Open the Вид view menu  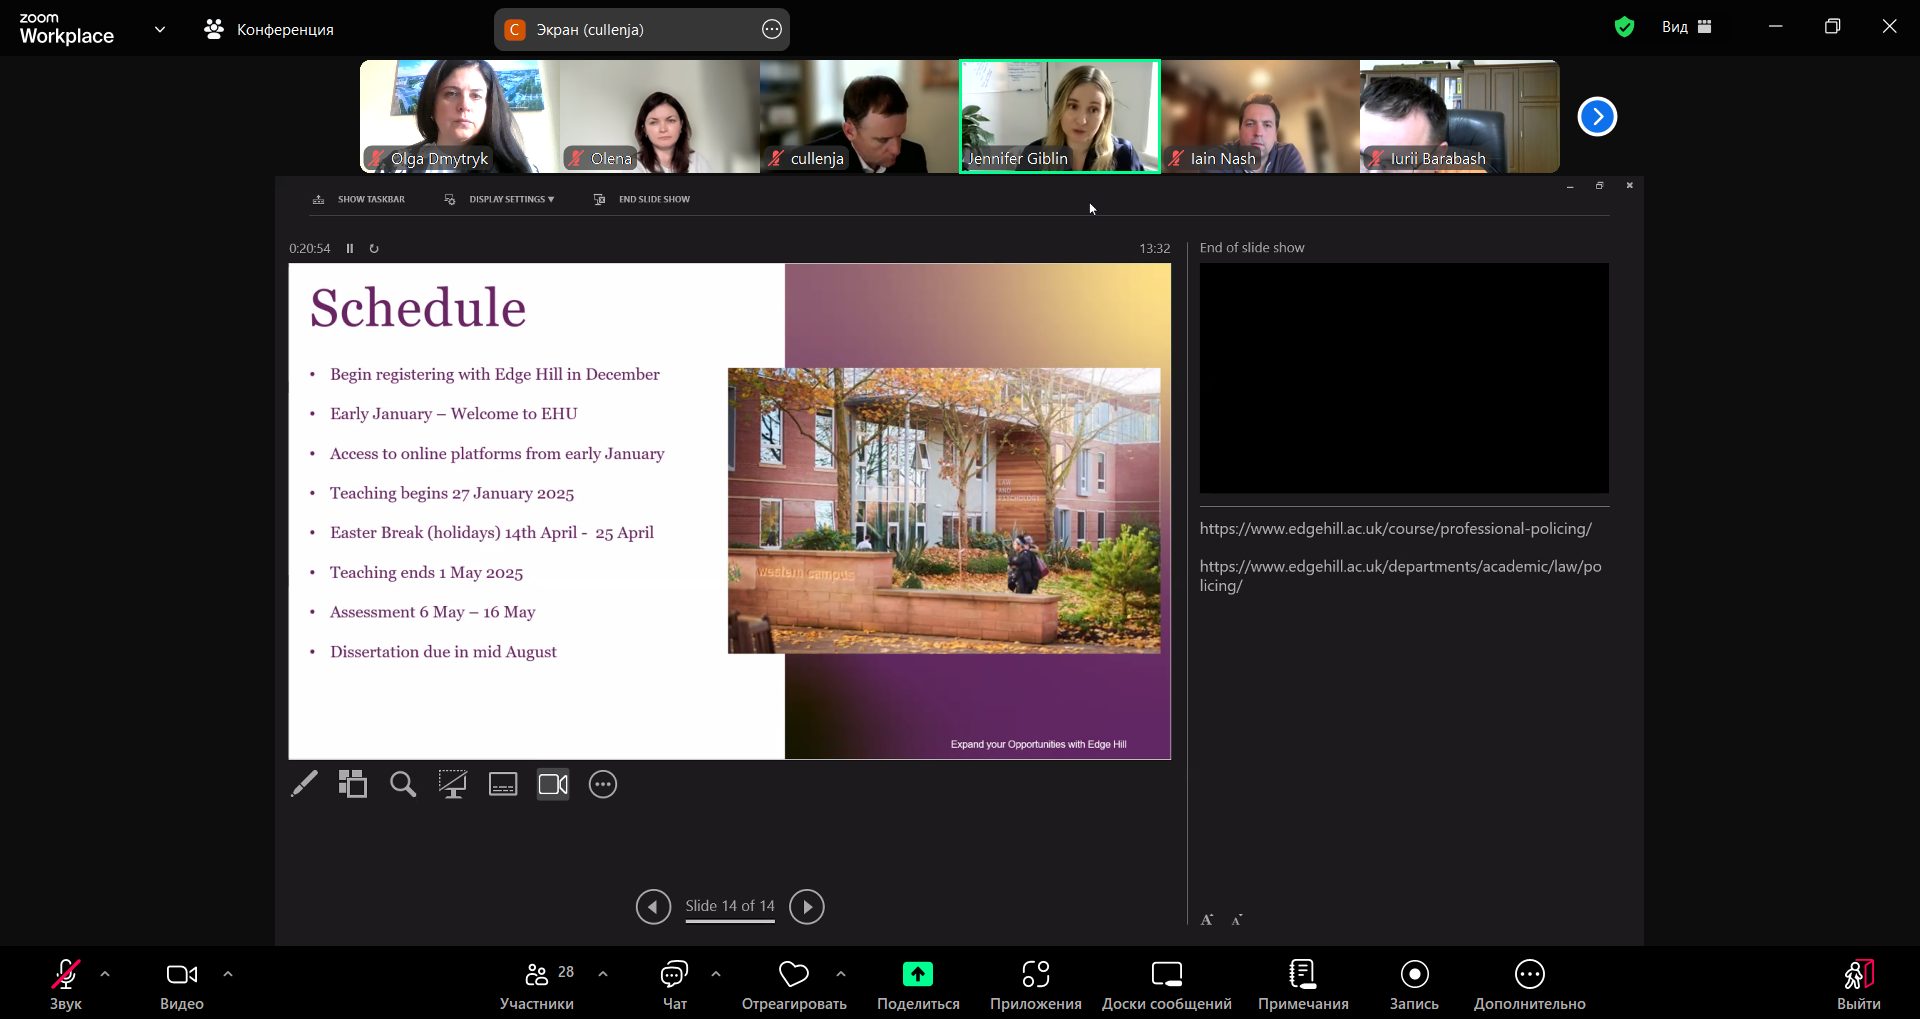point(1686,27)
